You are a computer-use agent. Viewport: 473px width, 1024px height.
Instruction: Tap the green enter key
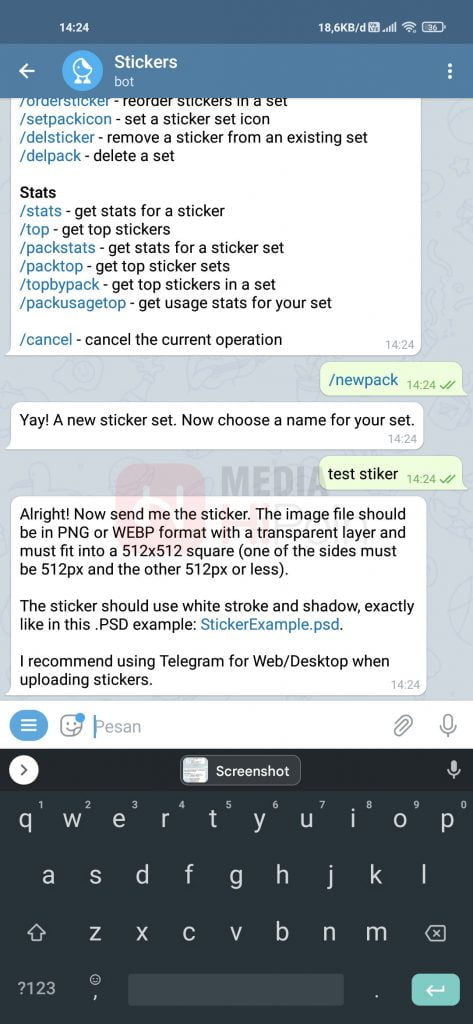tap(436, 989)
